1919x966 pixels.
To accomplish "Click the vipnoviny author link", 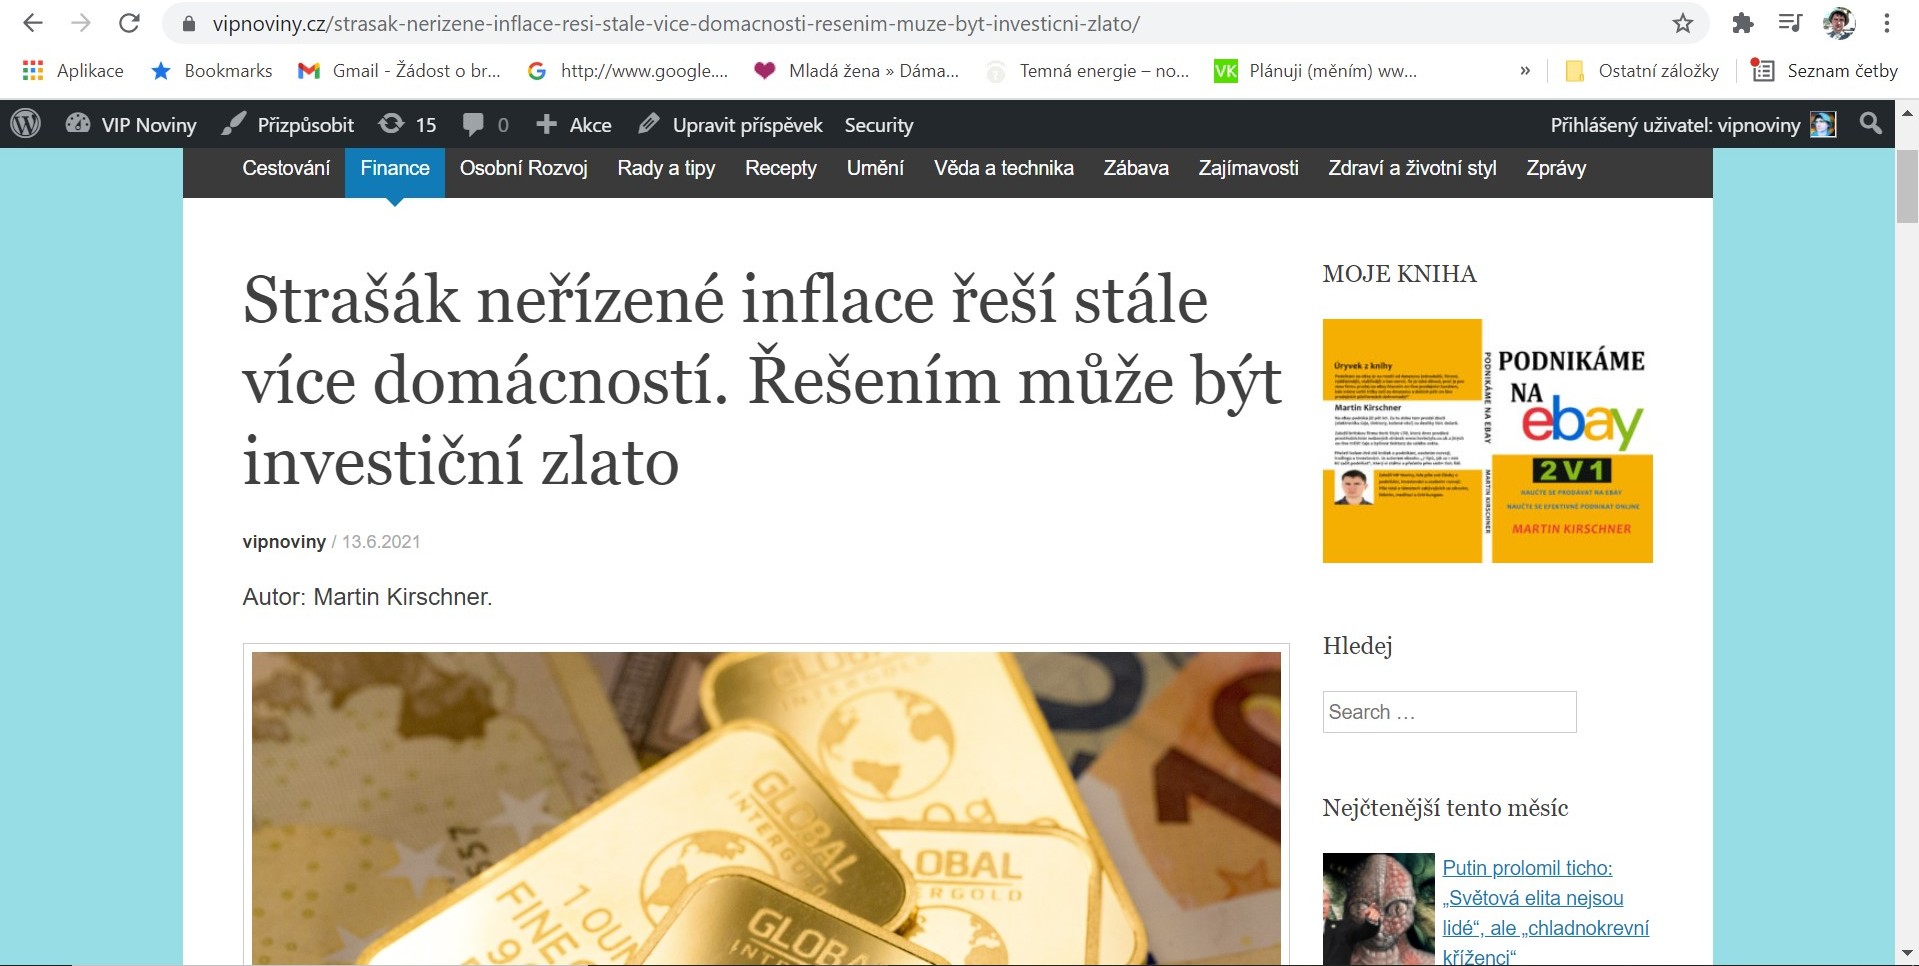I will click(284, 542).
